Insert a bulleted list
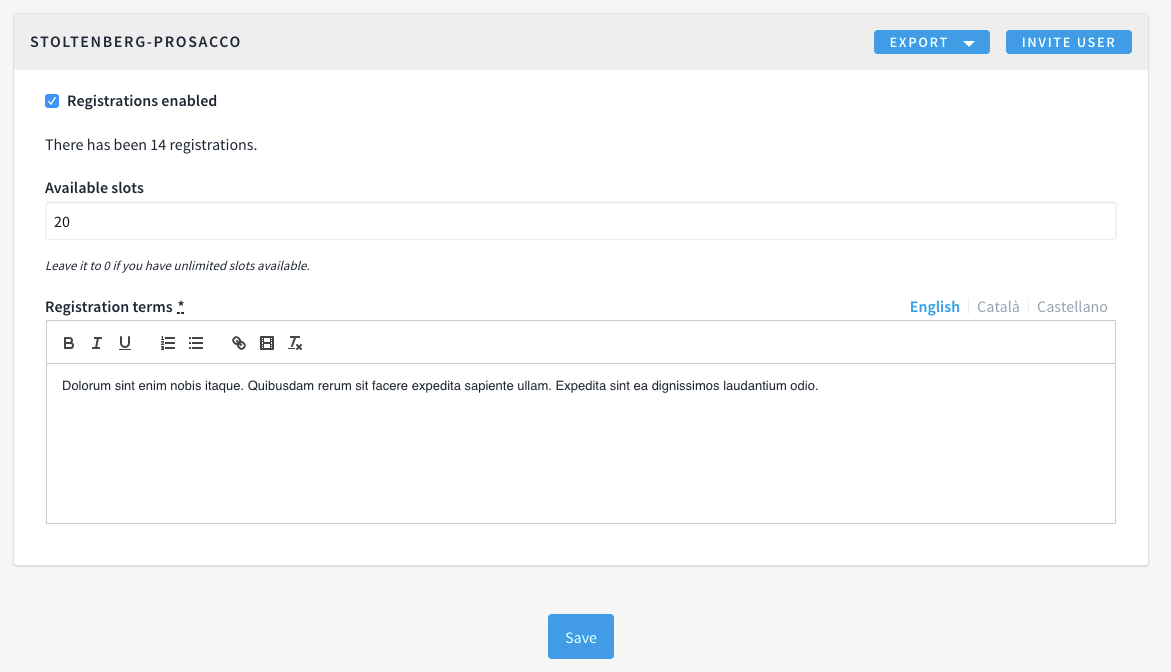The image size is (1171, 672). pyautogui.click(x=196, y=343)
